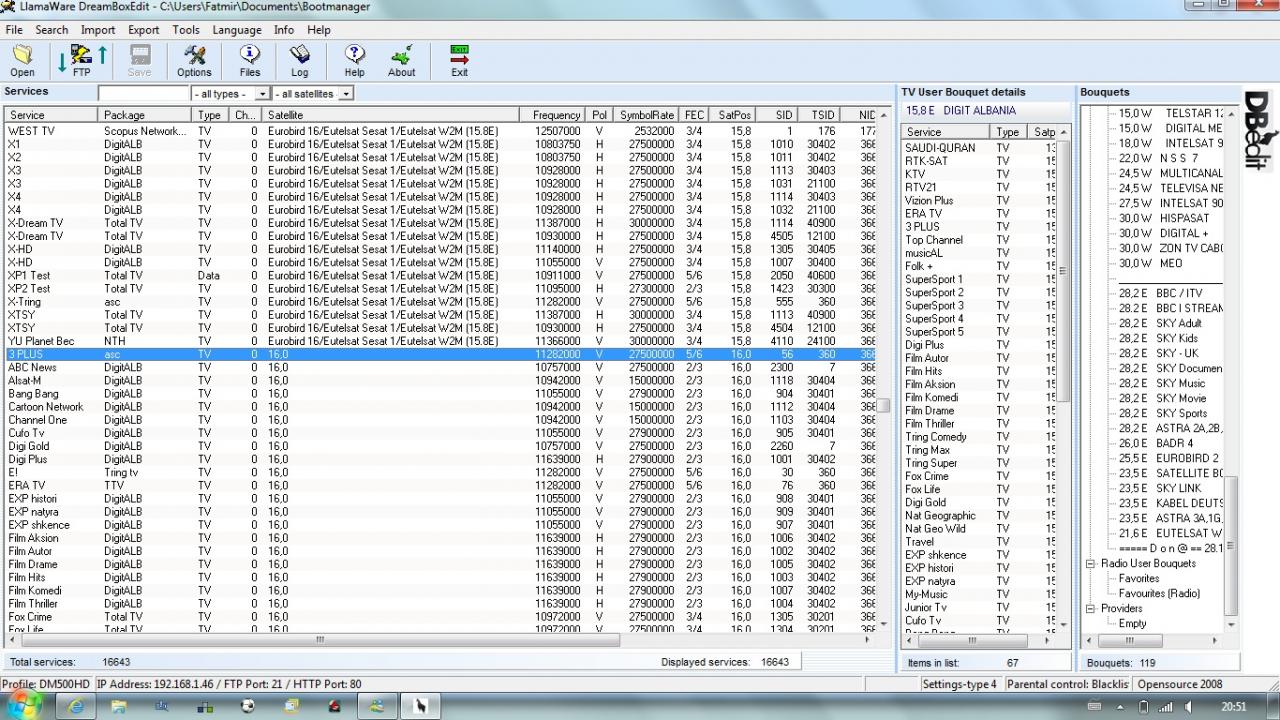Collapse the Providers tree node
The width and height of the screenshot is (1280, 720).
click(x=1091, y=608)
